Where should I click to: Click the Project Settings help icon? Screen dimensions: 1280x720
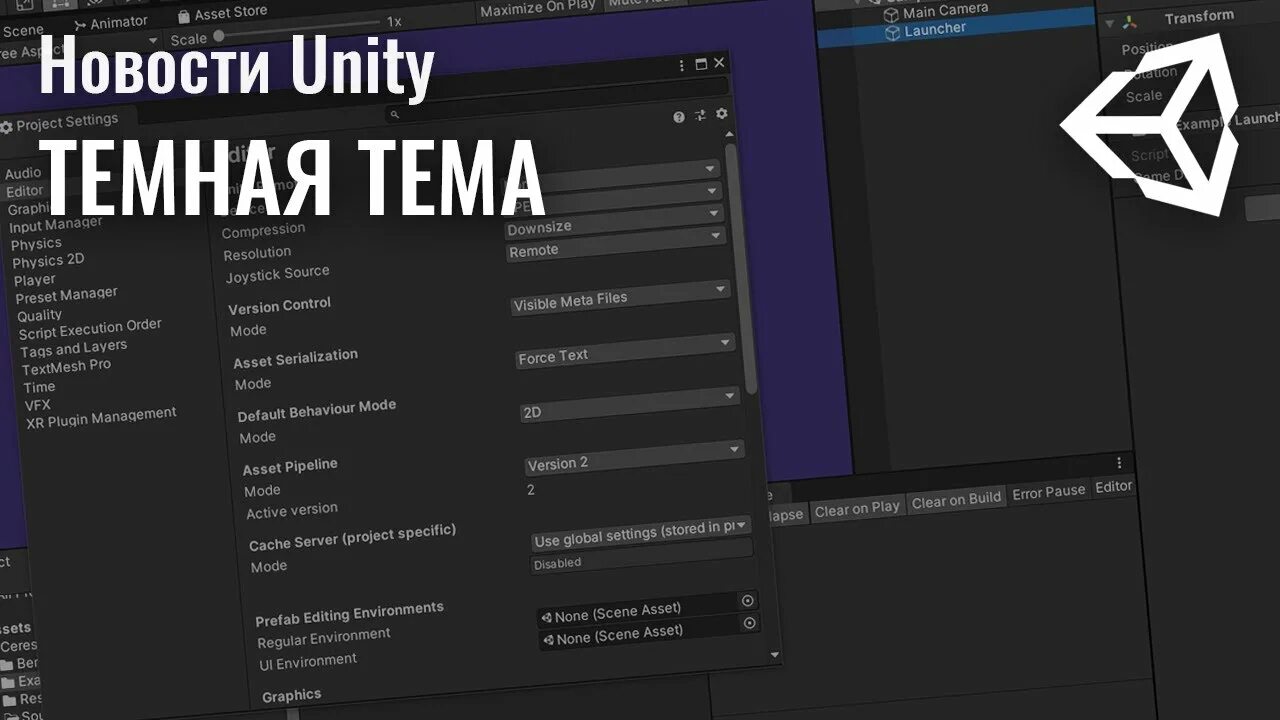click(679, 117)
